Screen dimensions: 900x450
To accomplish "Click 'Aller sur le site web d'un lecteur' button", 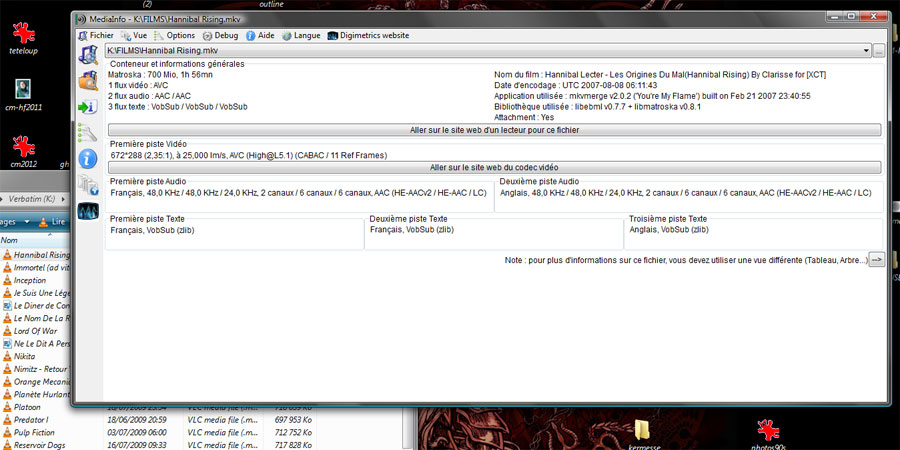I will pos(494,130).
